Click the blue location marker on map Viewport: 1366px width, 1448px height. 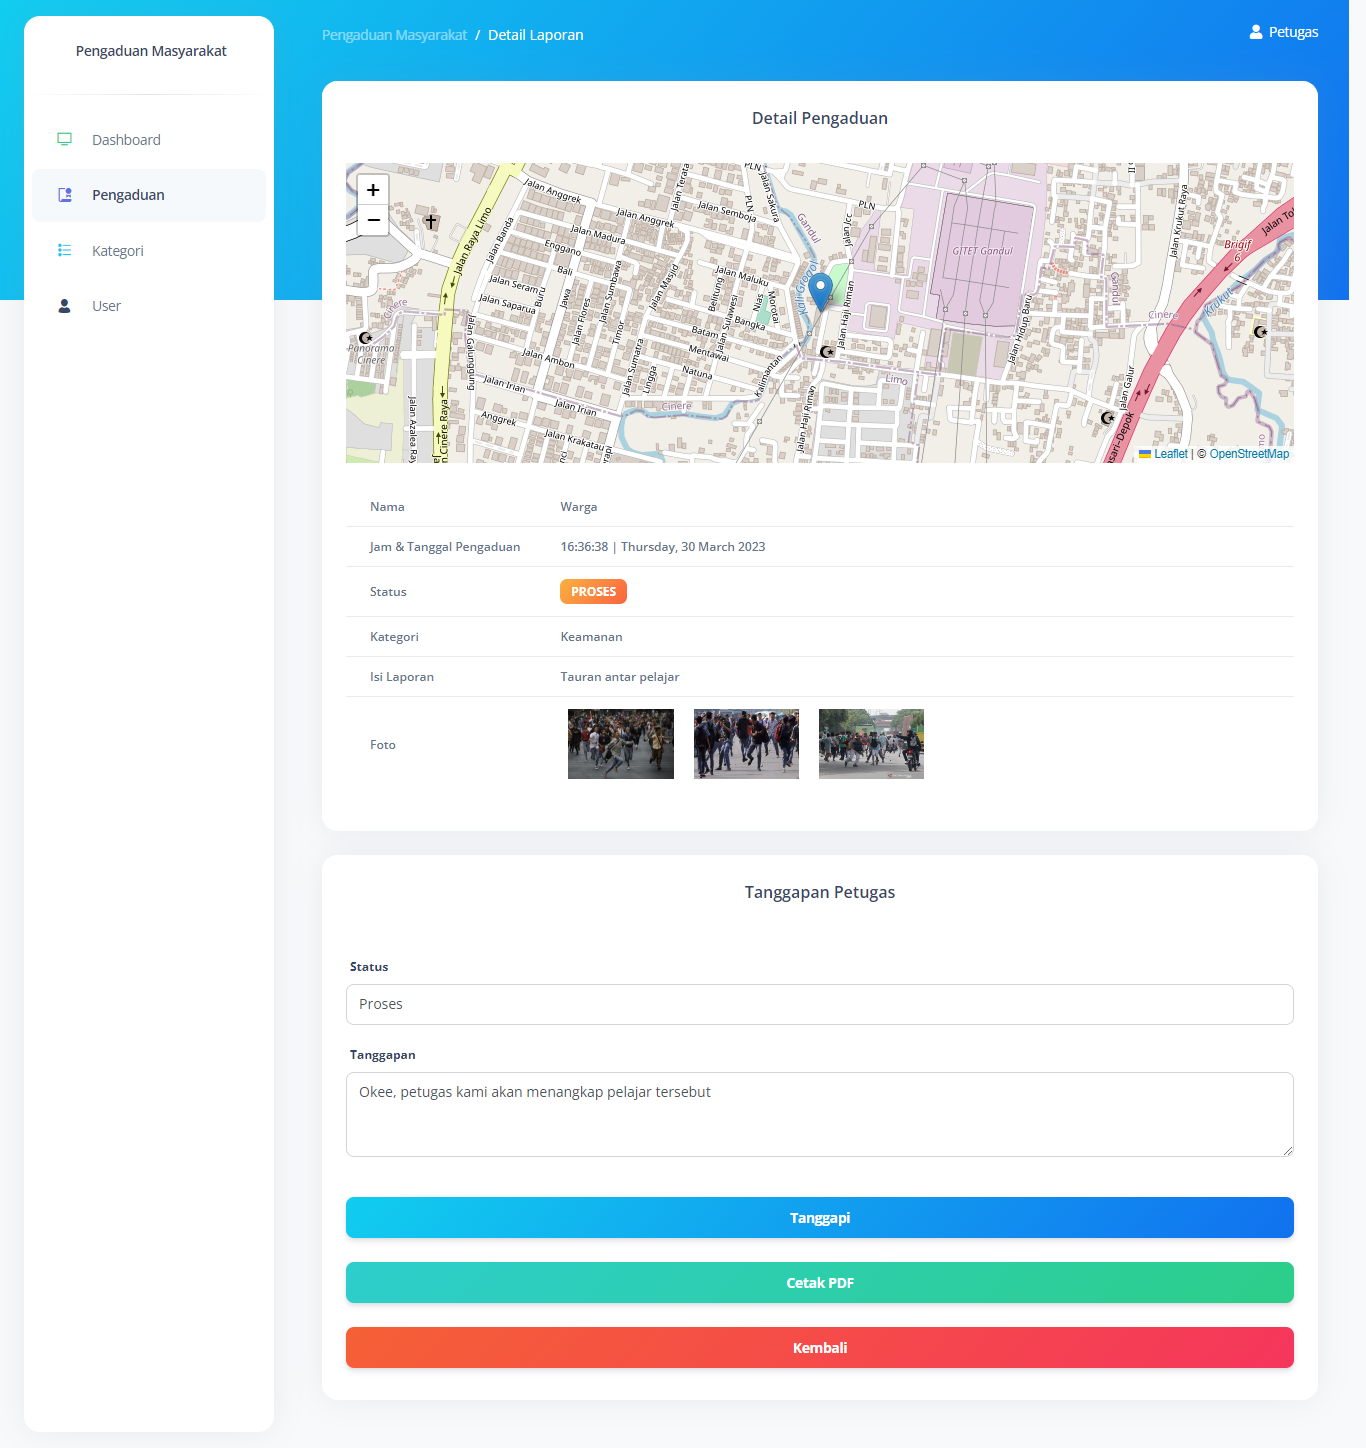(820, 290)
